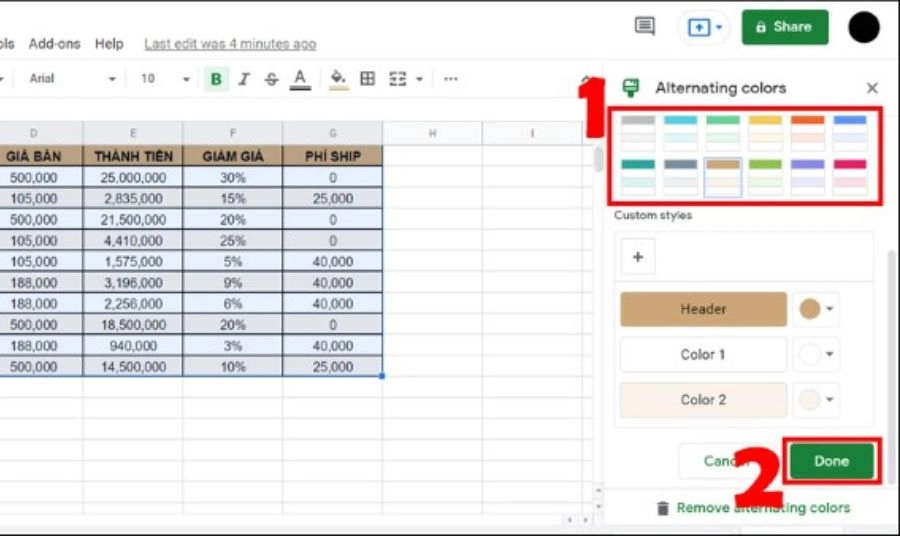Click the sheet vertical scrollbar thumb
Screen dimensions: 900x536
598,160
